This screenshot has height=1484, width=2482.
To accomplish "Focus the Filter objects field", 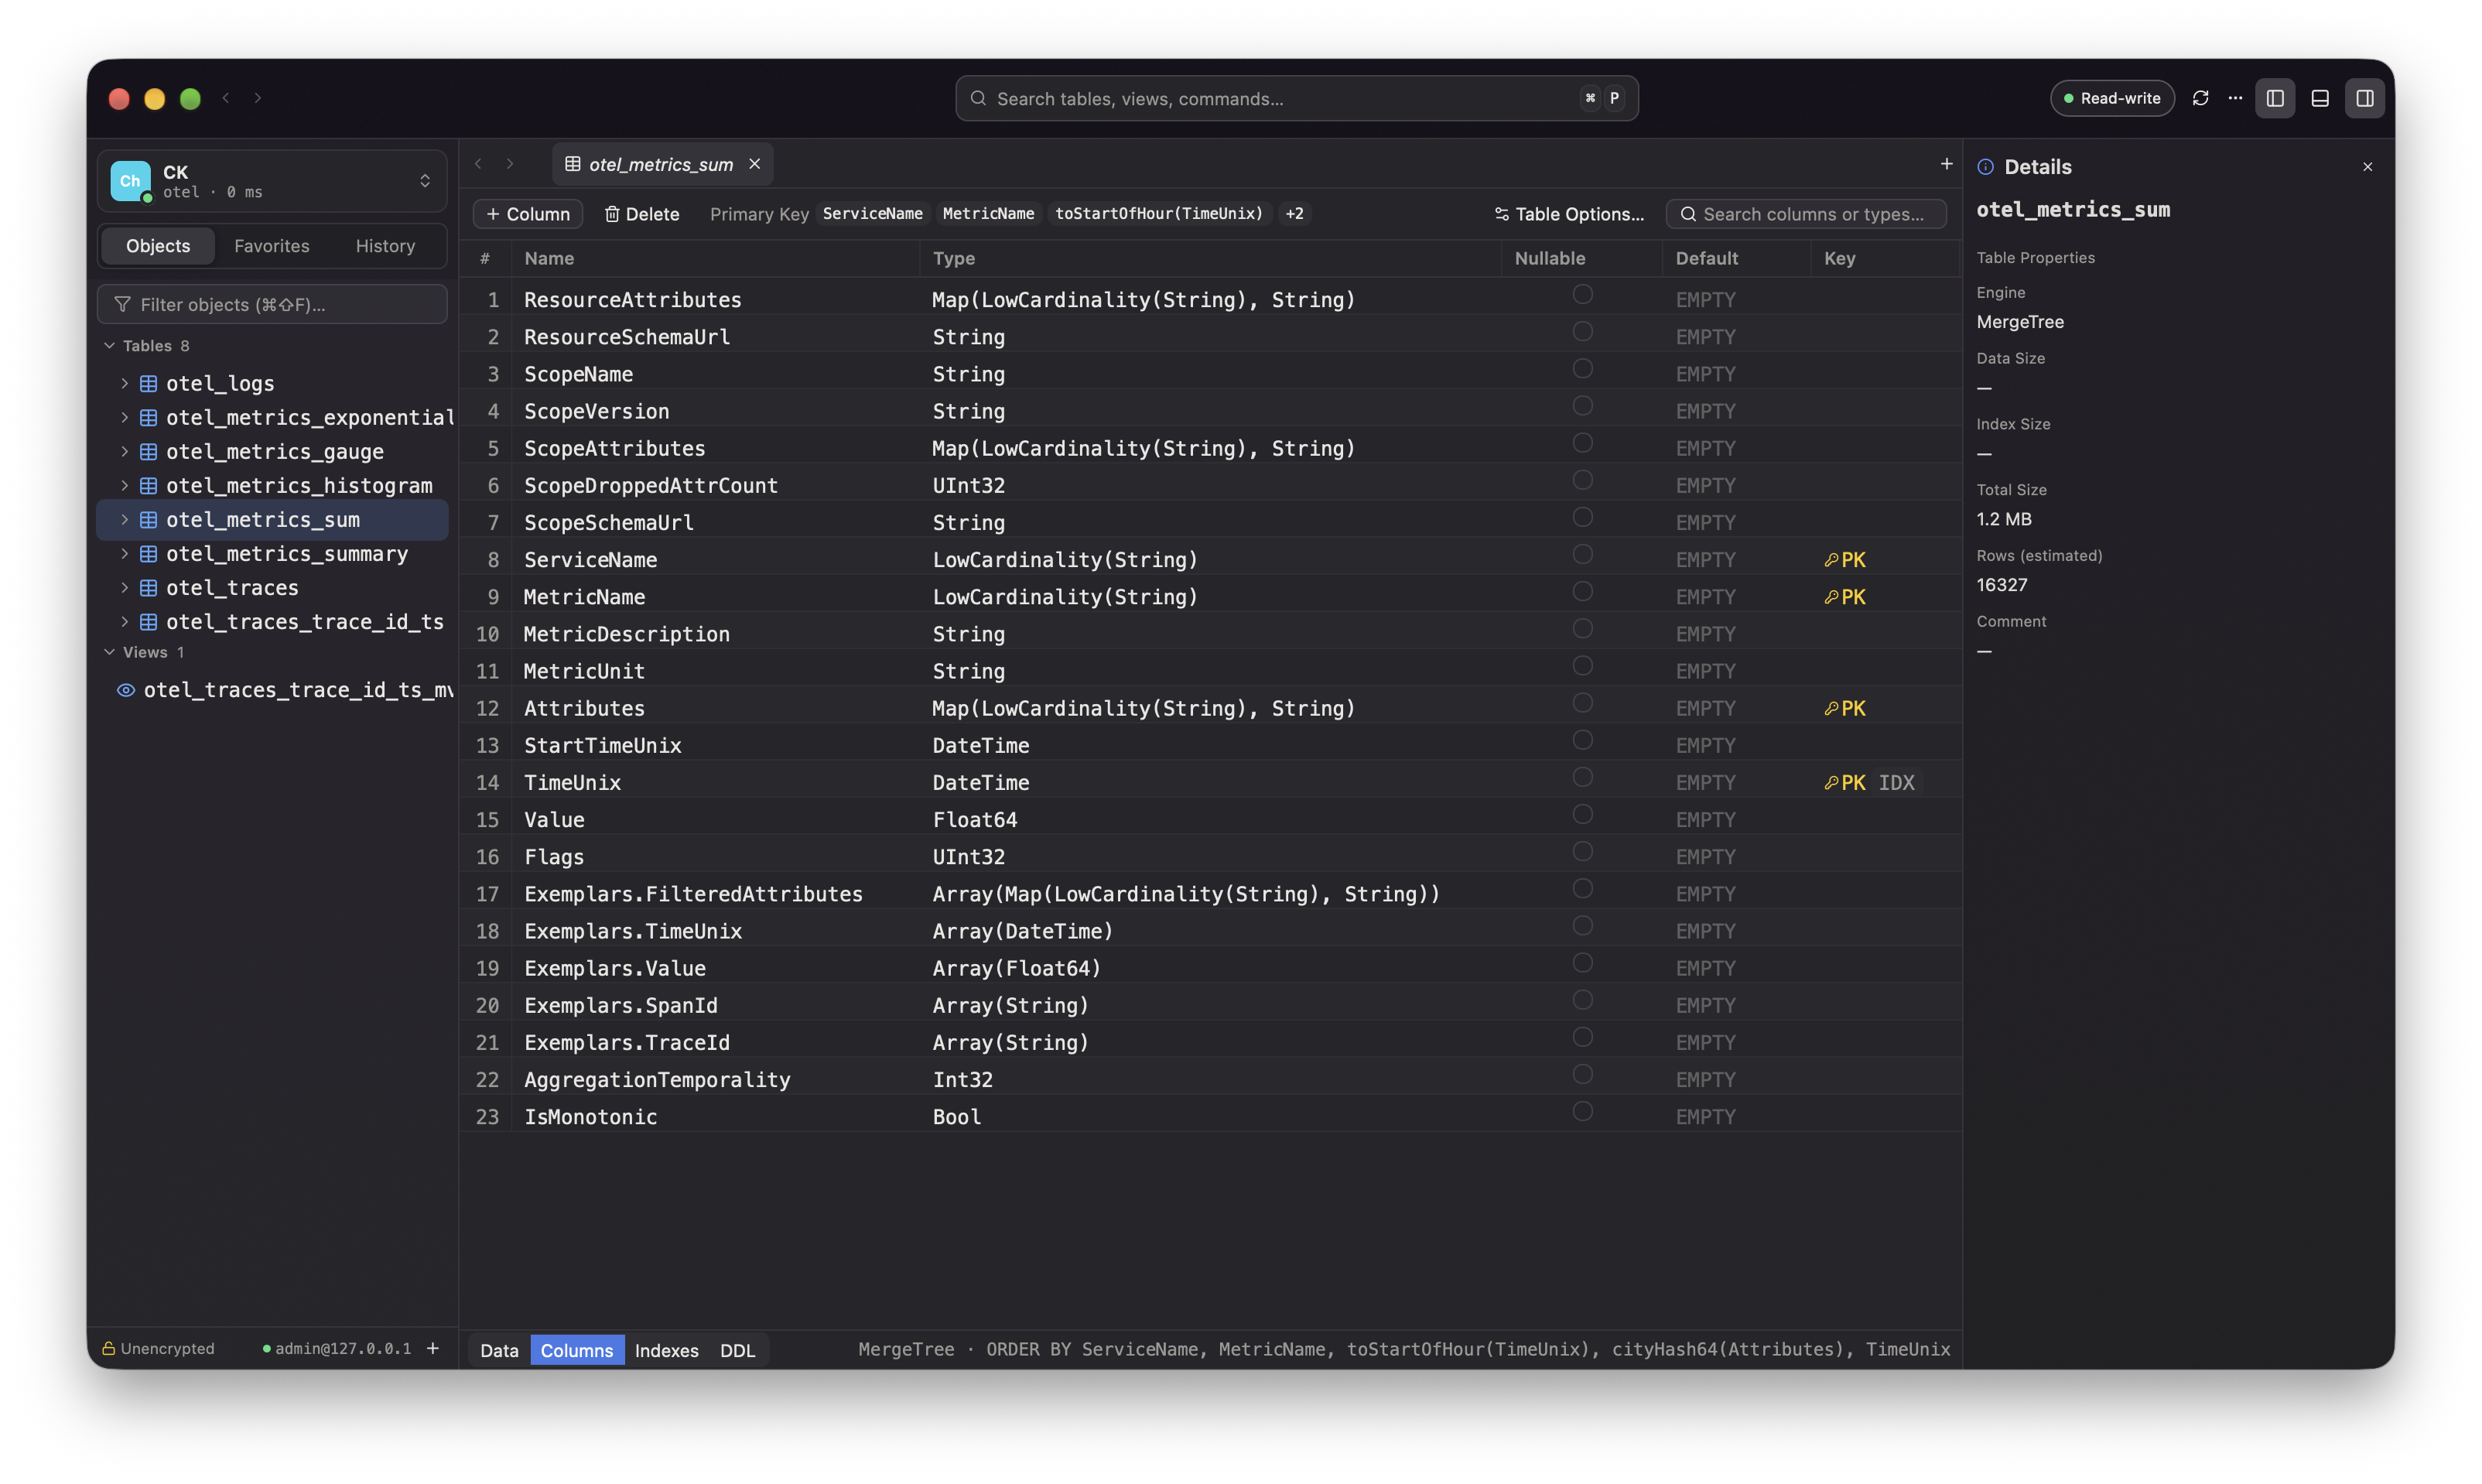I will pyautogui.click(x=272, y=304).
